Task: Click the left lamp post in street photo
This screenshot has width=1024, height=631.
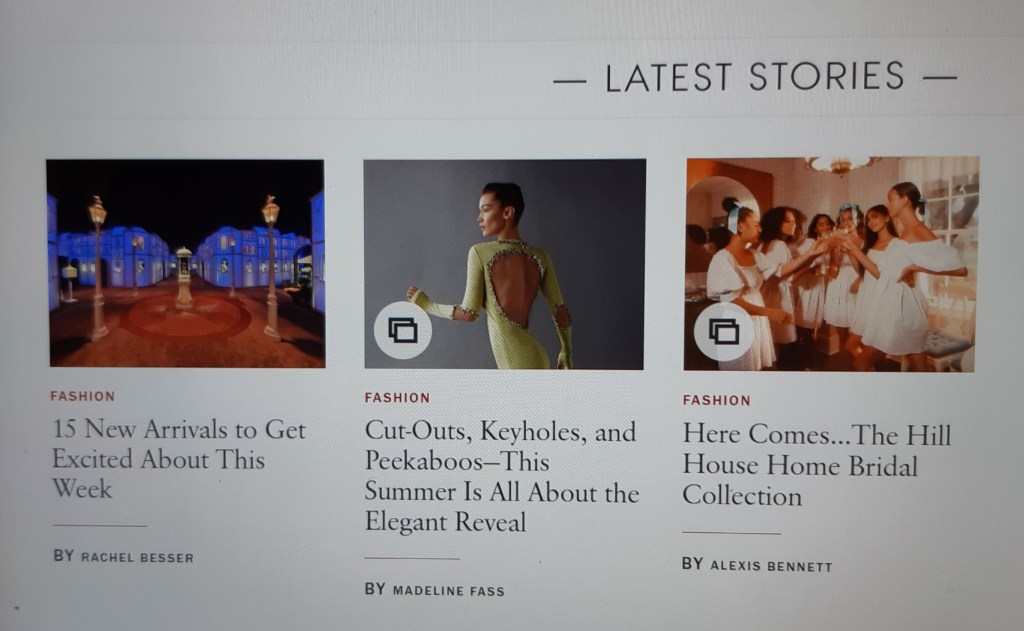Action: tap(98, 268)
